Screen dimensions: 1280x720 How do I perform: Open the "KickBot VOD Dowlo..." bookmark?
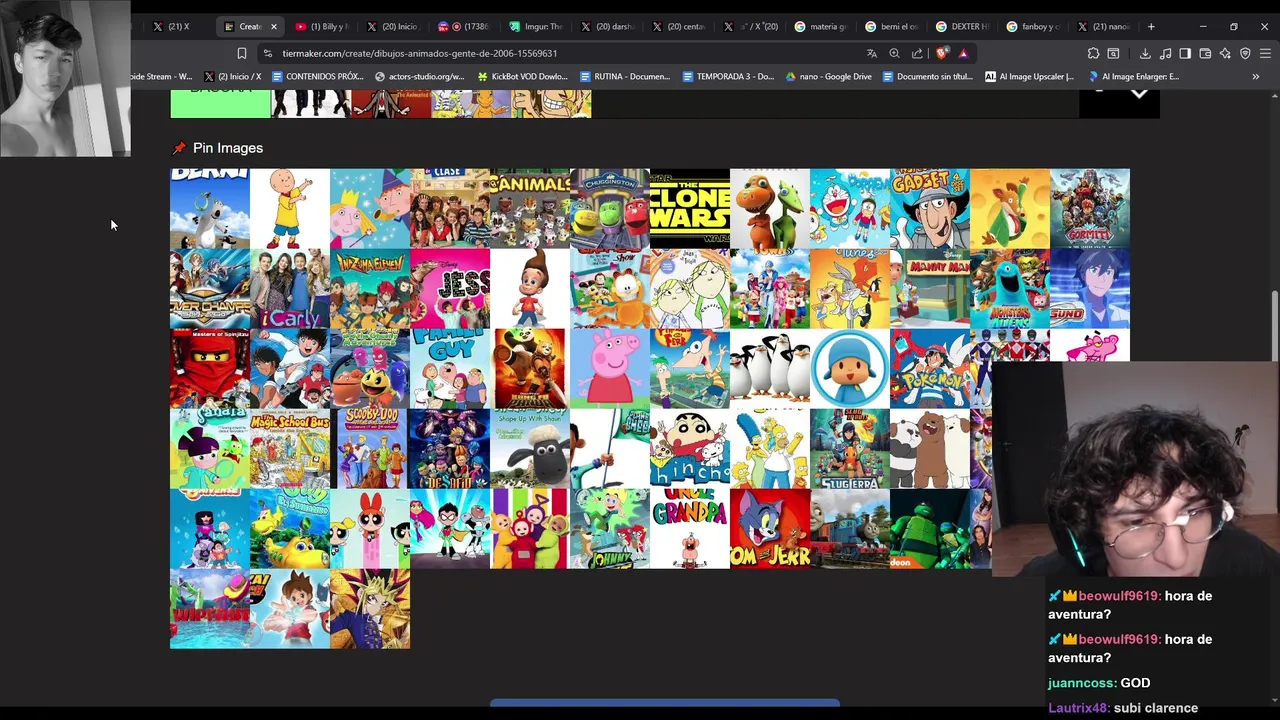(x=522, y=76)
